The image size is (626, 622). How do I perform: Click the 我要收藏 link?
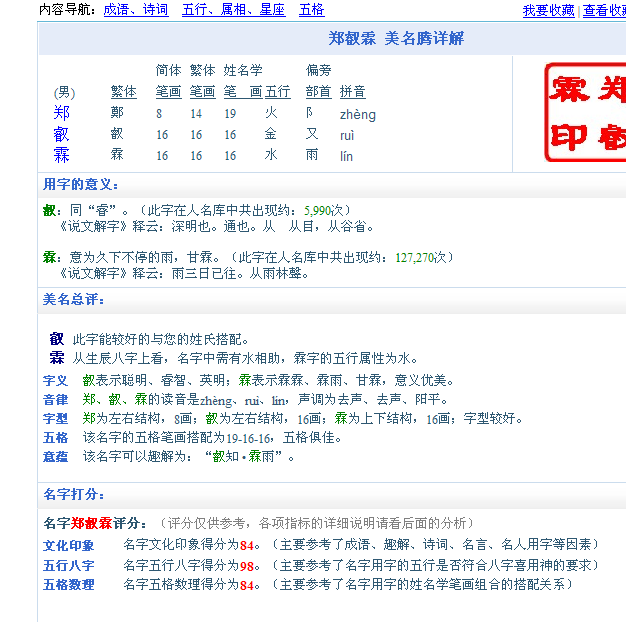click(x=549, y=10)
